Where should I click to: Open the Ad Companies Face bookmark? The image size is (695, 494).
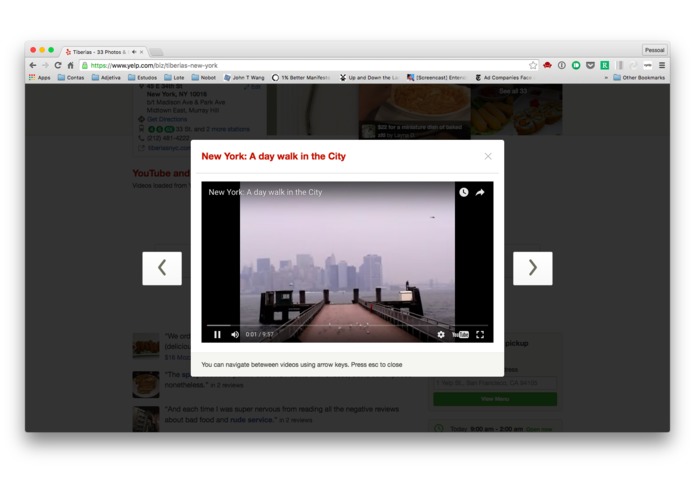click(x=504, y=78)
